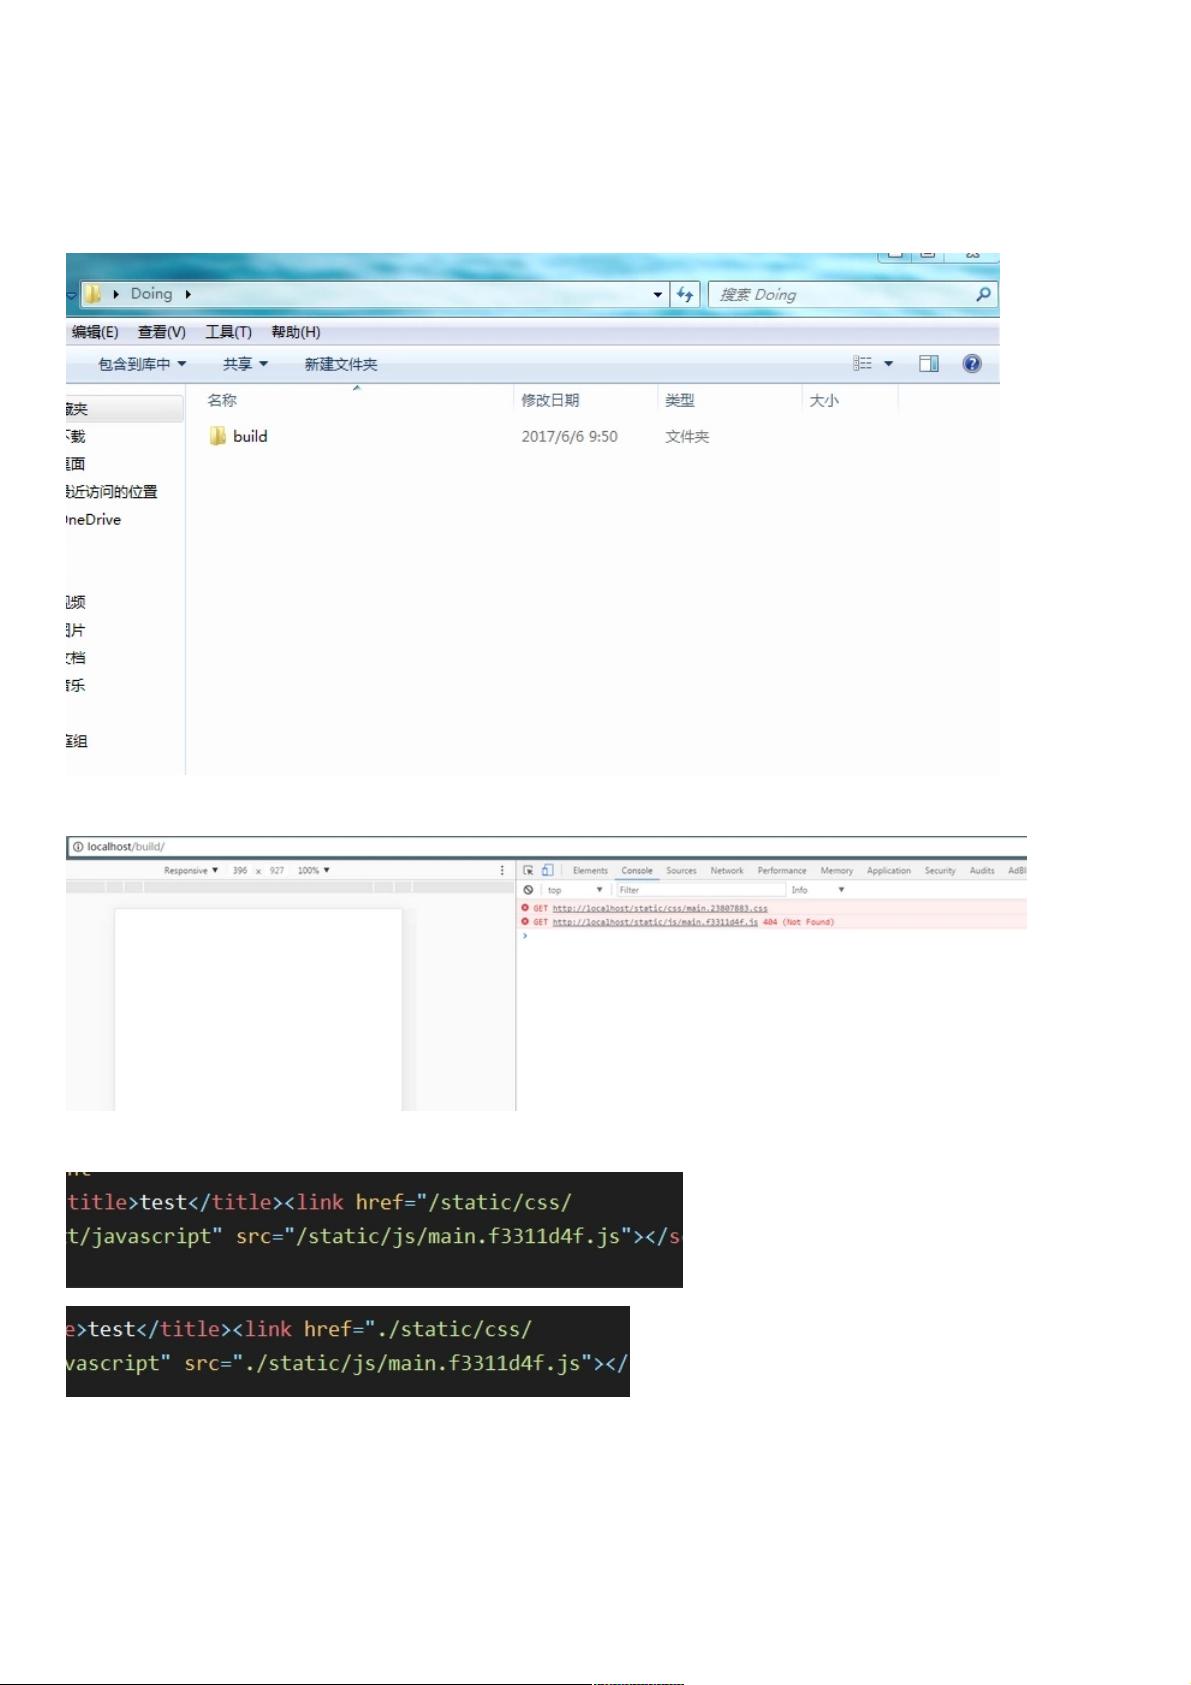Image resolution: width=1191 pixels, height=1685 pixels.
Task: Open the top context dropdown
Action: point(575,889)
